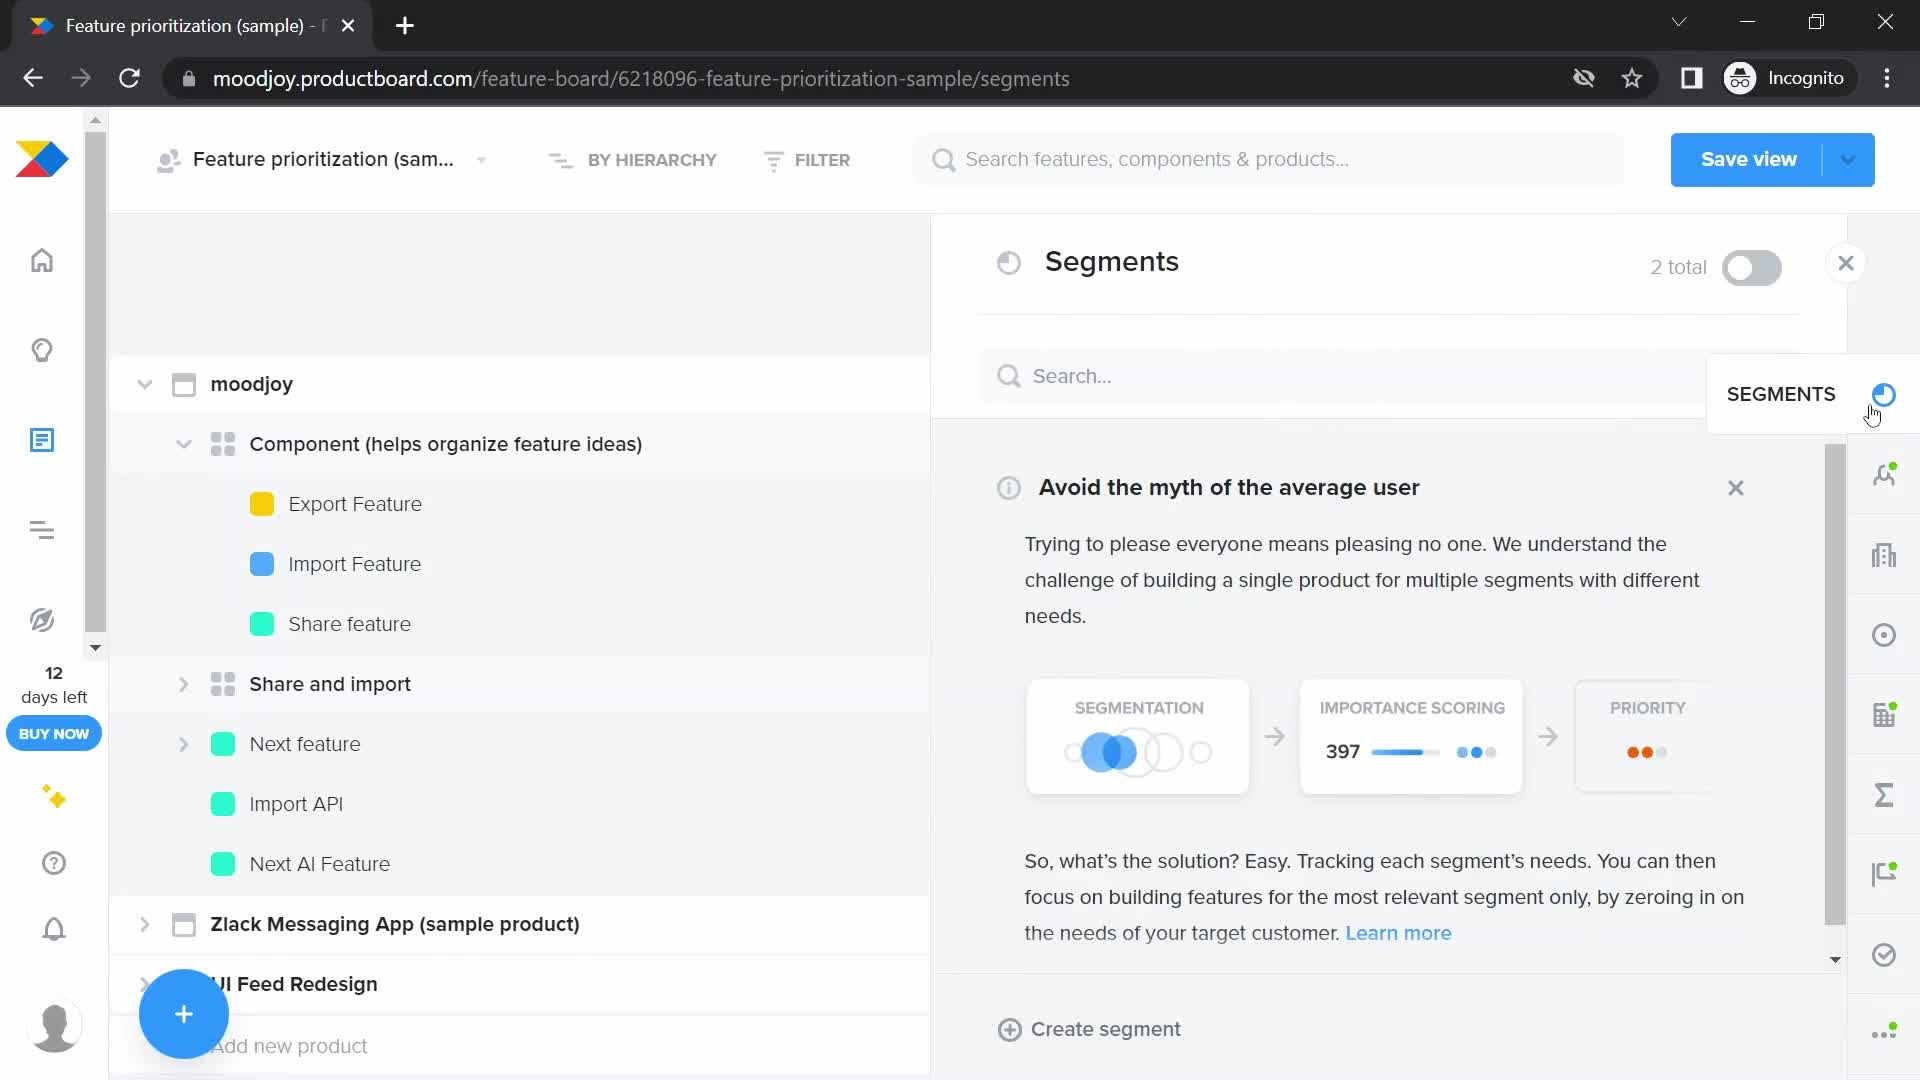Click the info icon beside Avoid the myth

tap(1009, 488)
